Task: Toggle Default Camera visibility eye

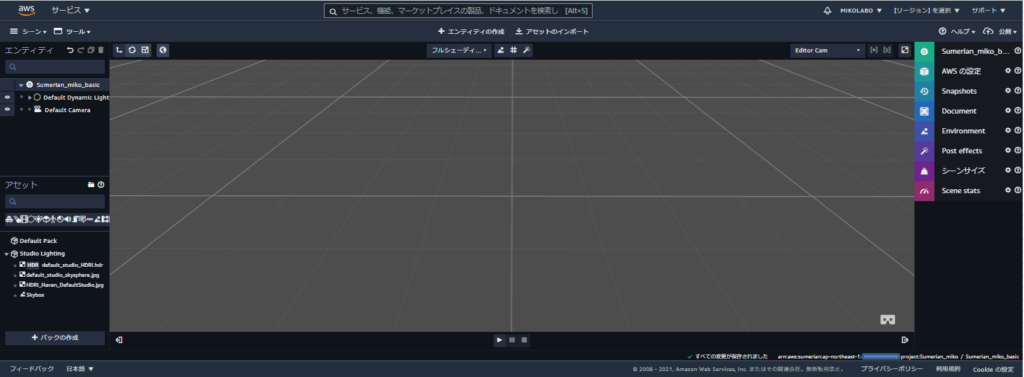Action: click(7, 110)
